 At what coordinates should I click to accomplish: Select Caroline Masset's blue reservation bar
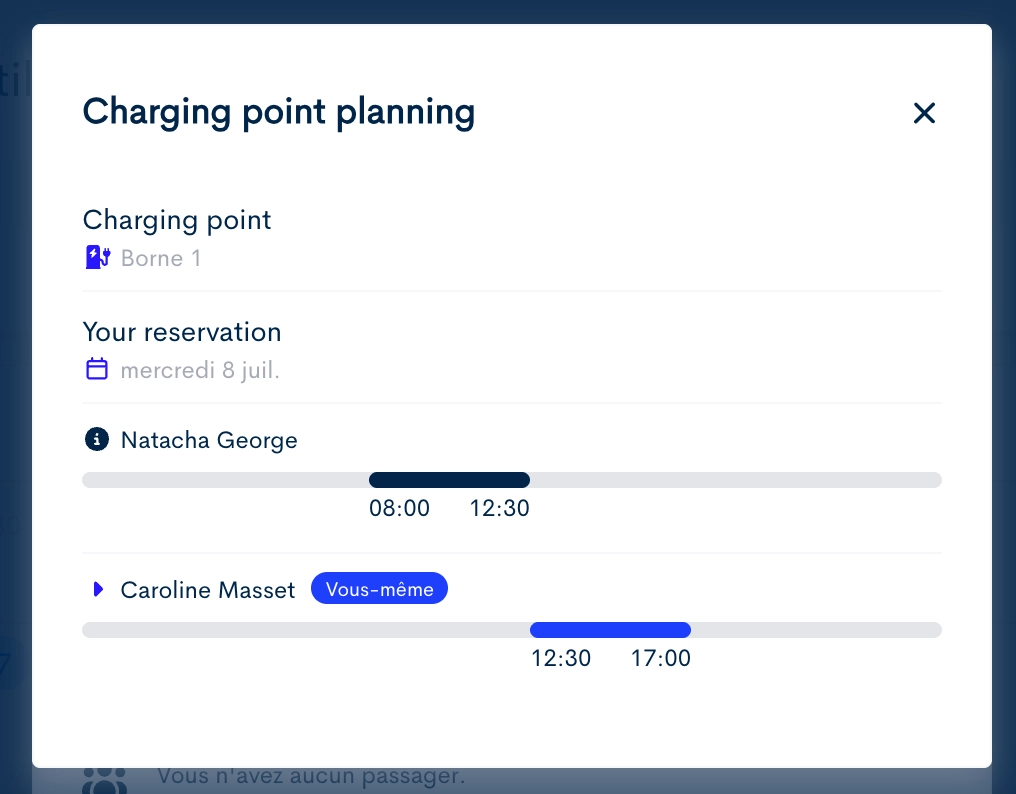pos(610,630)
